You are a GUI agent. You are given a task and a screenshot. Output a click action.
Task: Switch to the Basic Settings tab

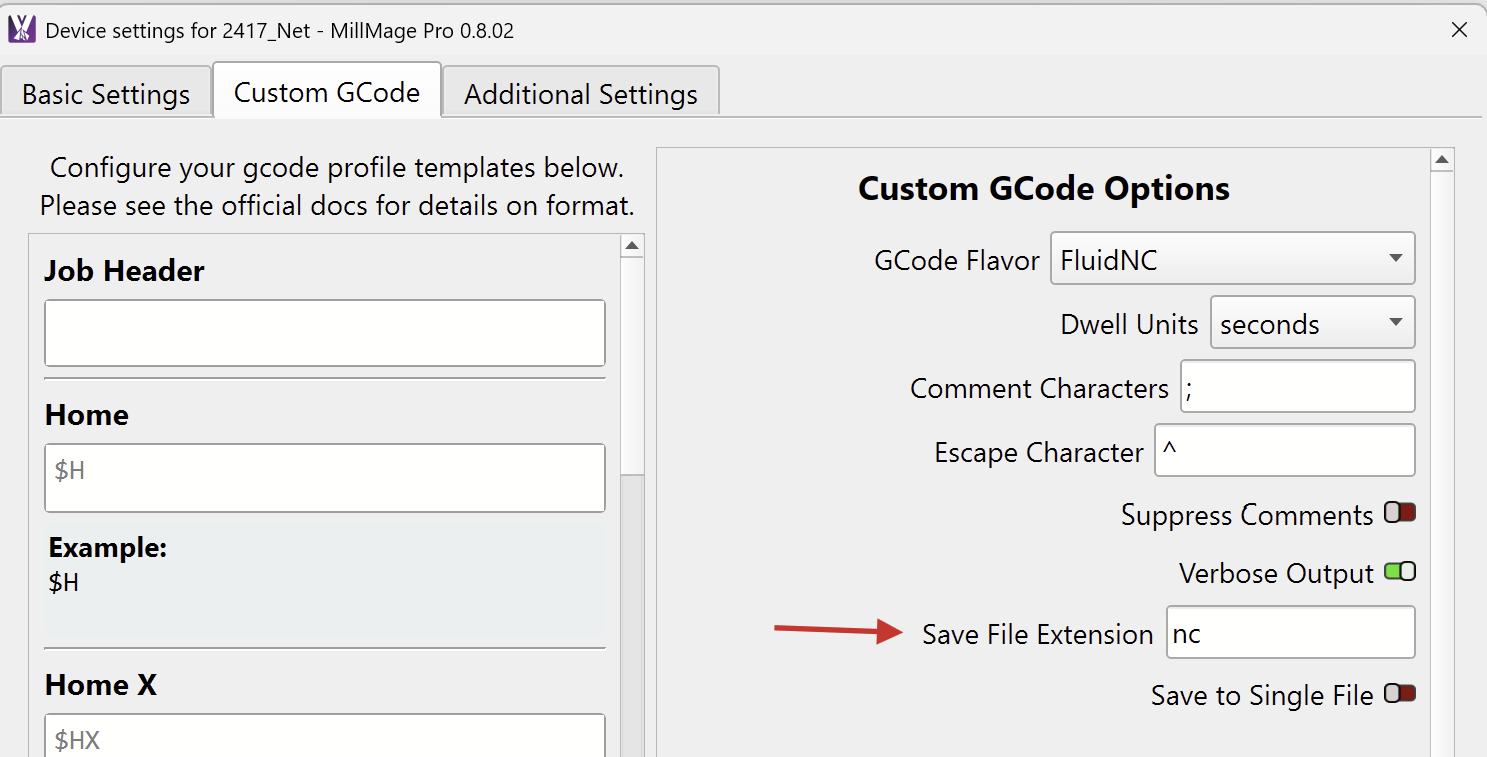pos(106,94)
